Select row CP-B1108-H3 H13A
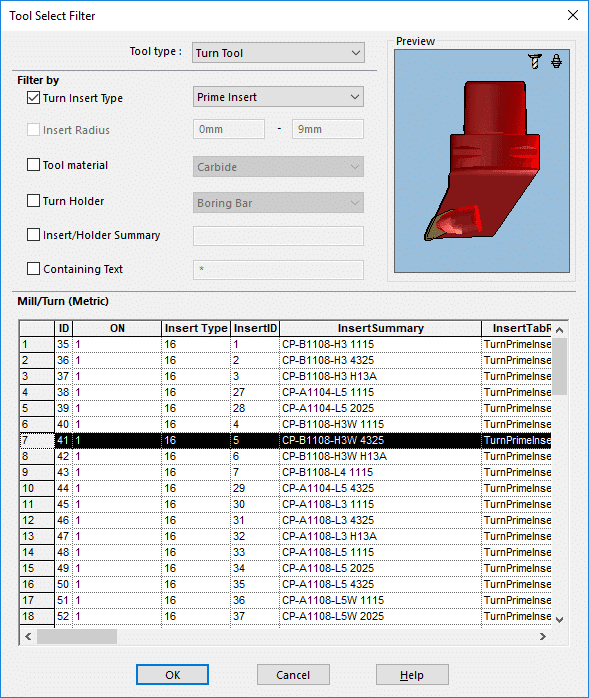 coord(285,376)
